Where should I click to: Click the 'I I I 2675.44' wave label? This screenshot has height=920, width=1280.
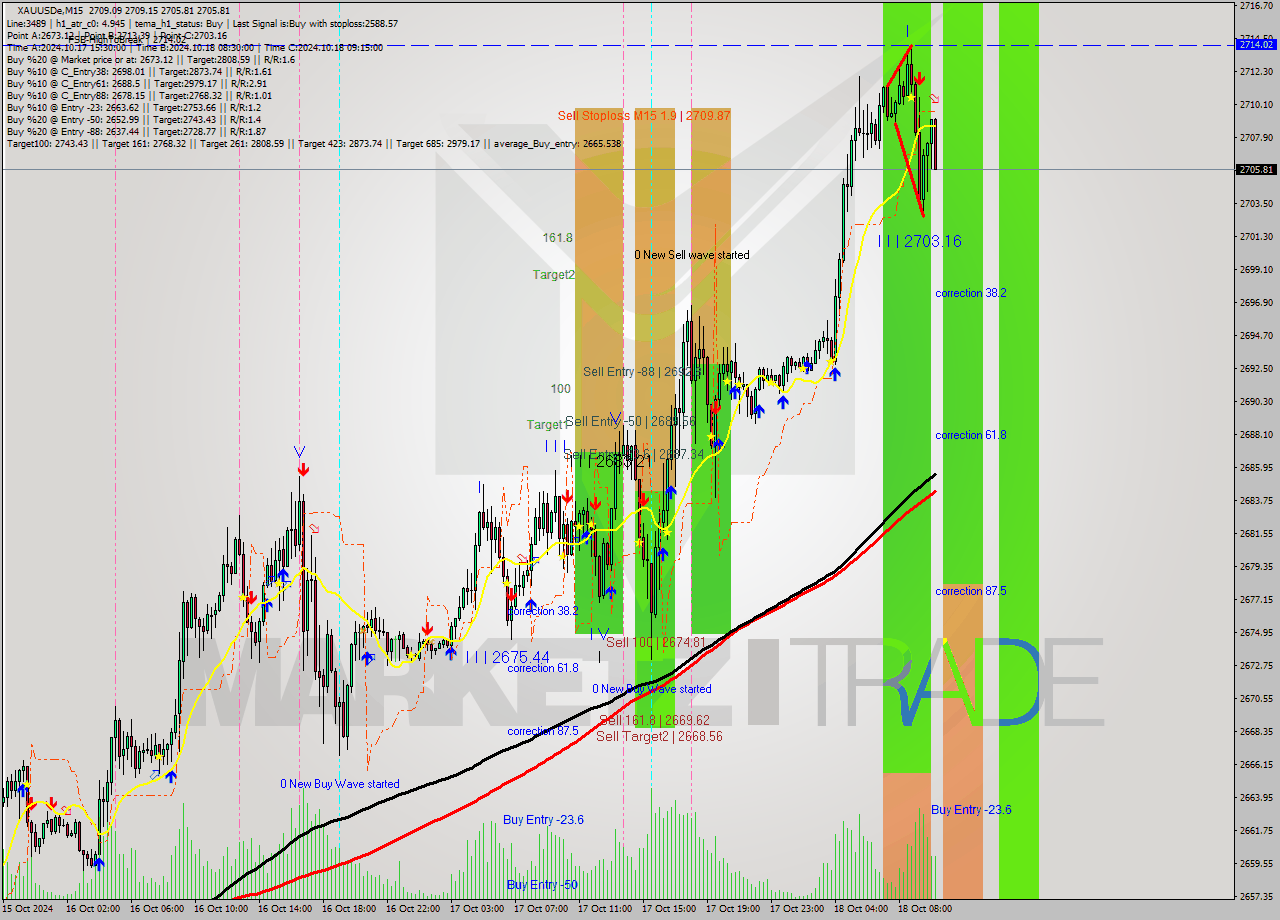(508, 657)
